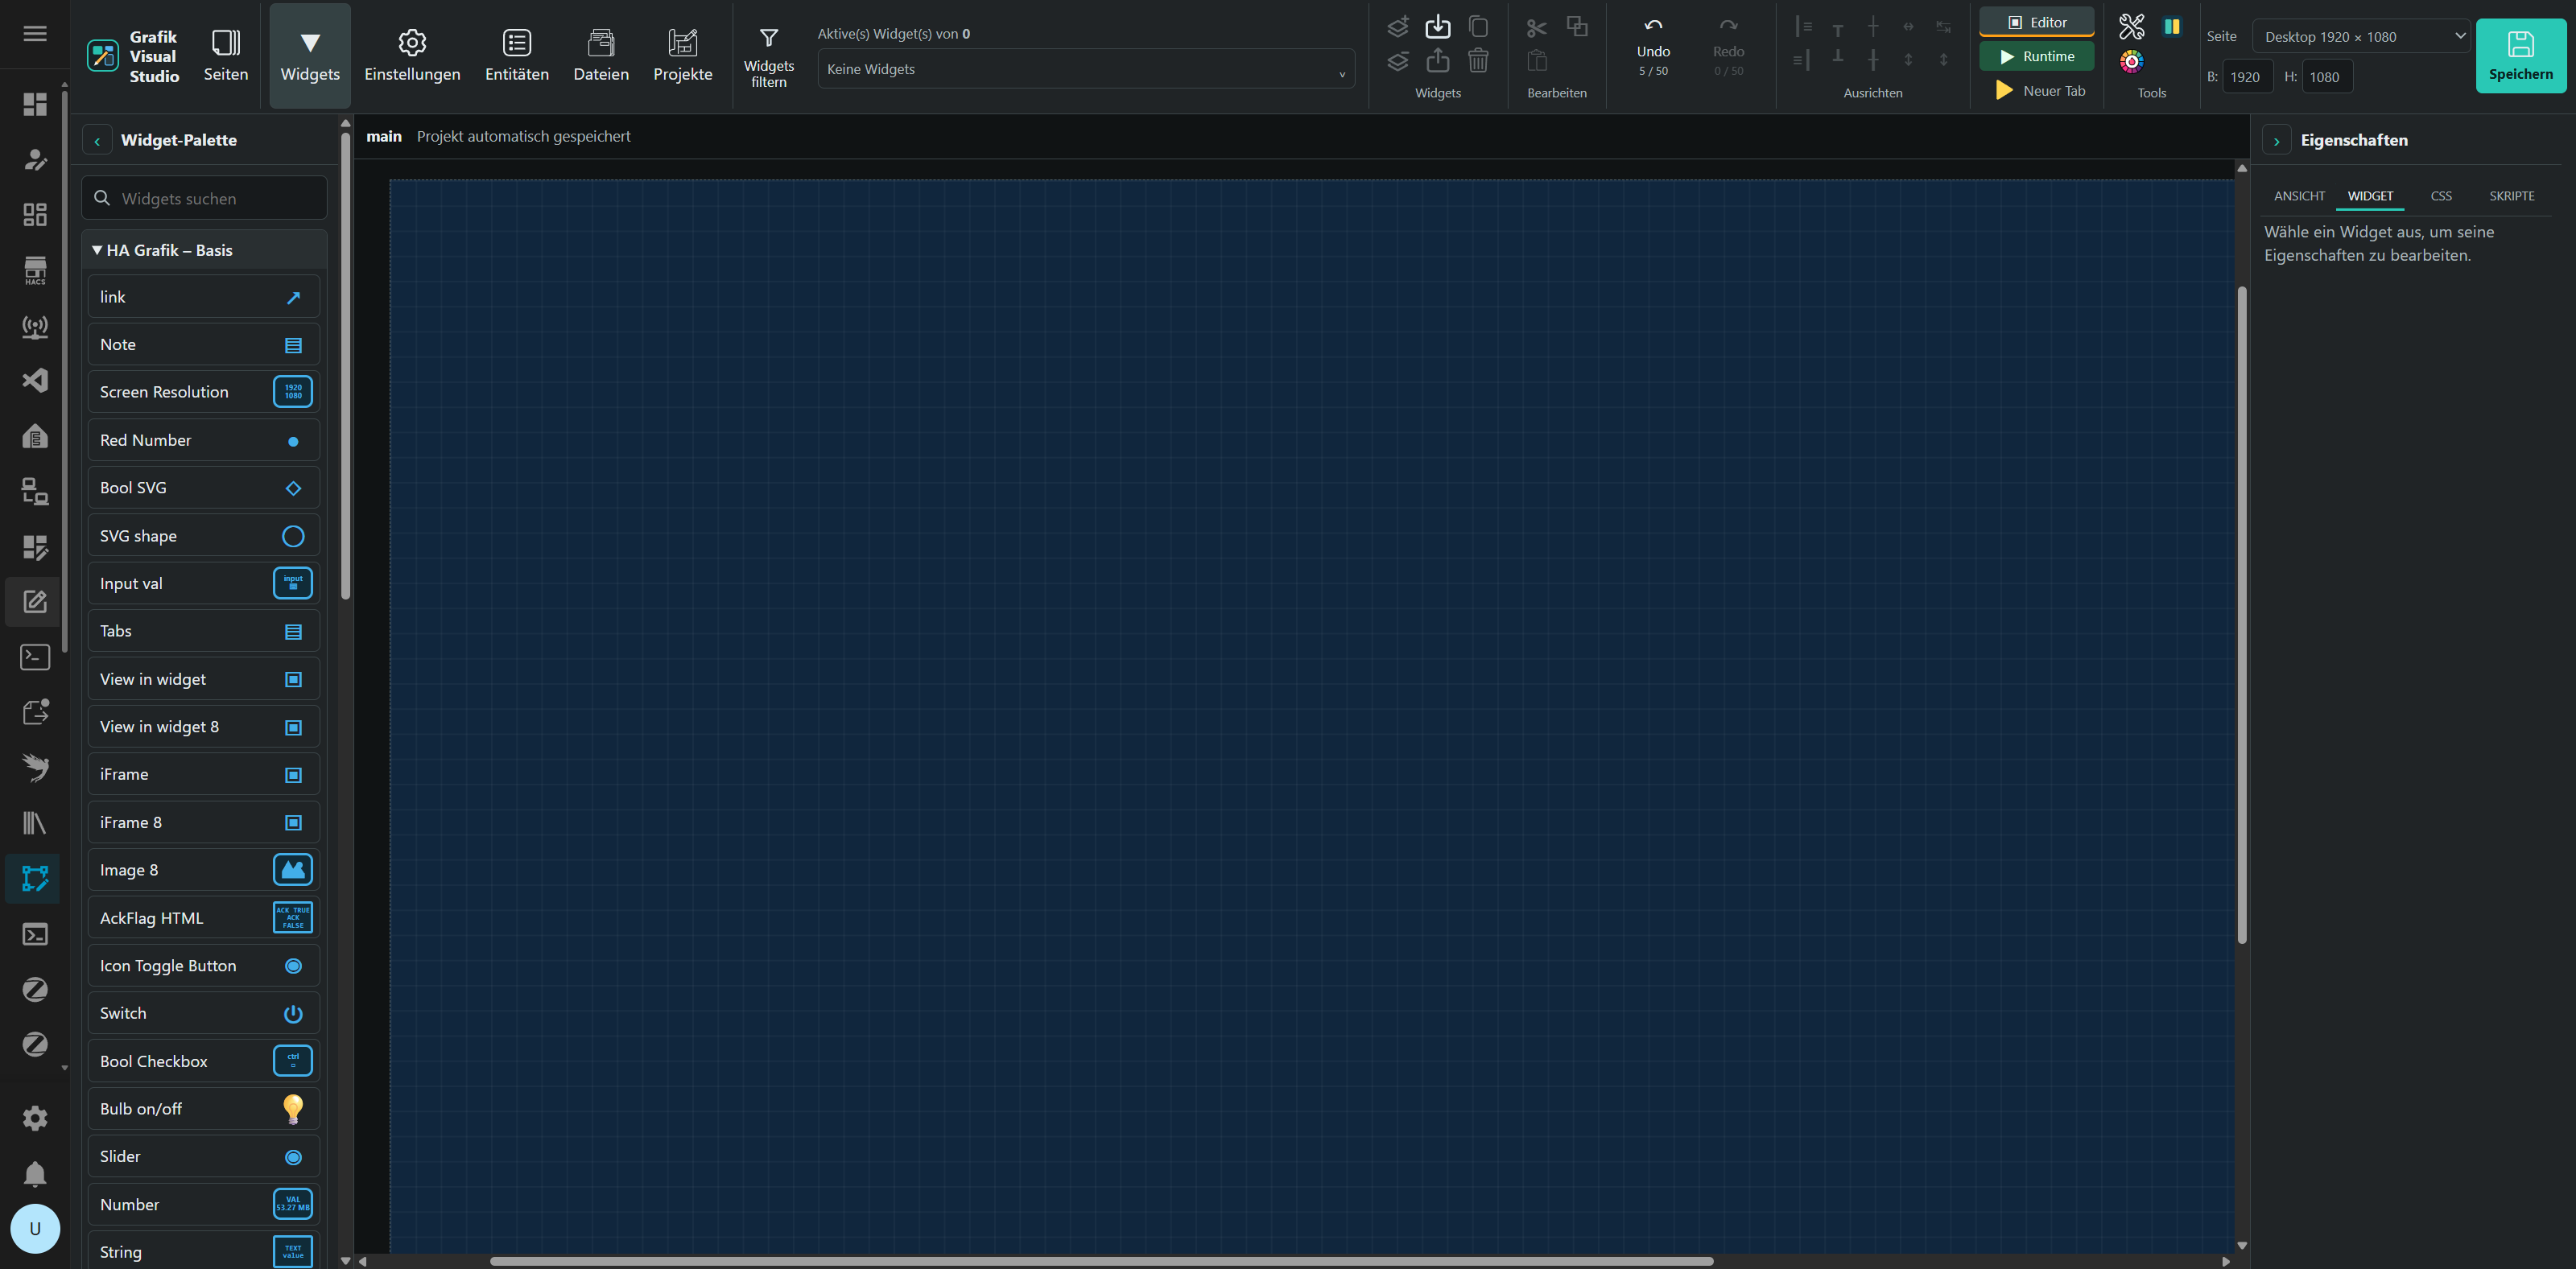
Task: Open the Desktop 1920 × 1080 page dropdown
Action: coord(2361,36)
